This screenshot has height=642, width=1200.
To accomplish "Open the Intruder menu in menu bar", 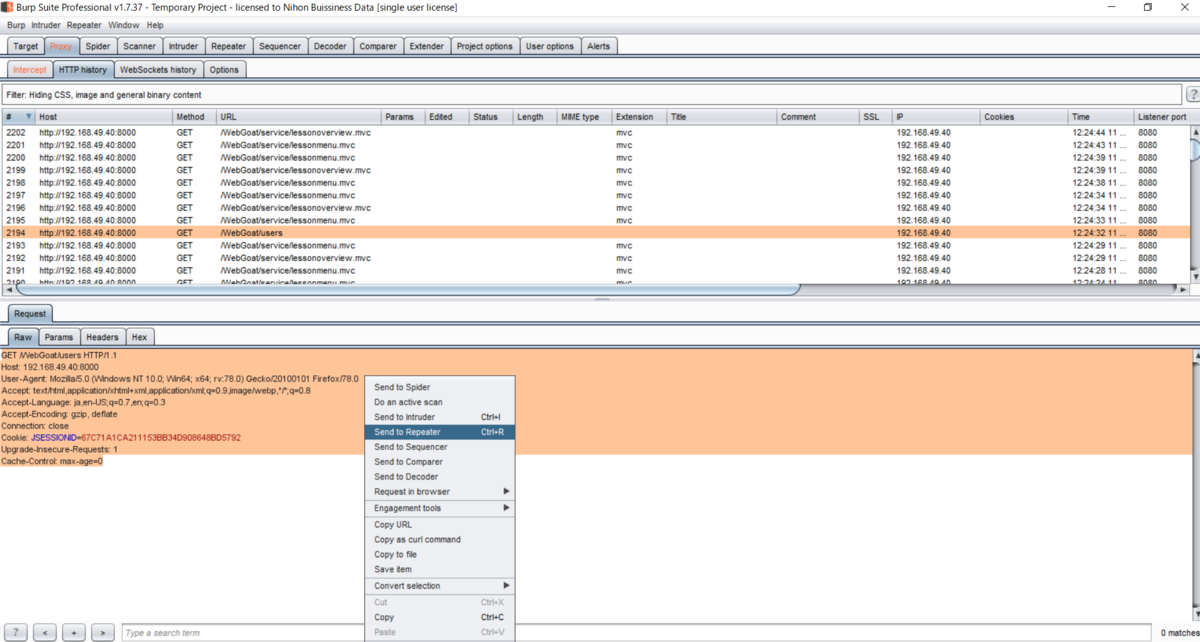I will [x=46, y=25].
